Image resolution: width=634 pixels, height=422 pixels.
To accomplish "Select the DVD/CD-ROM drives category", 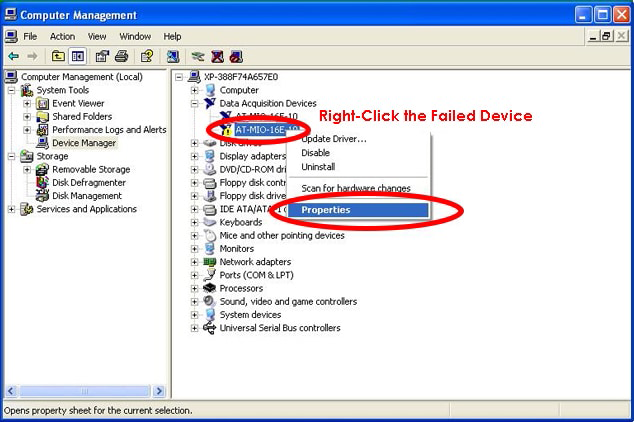I will (x=253, y=169).
